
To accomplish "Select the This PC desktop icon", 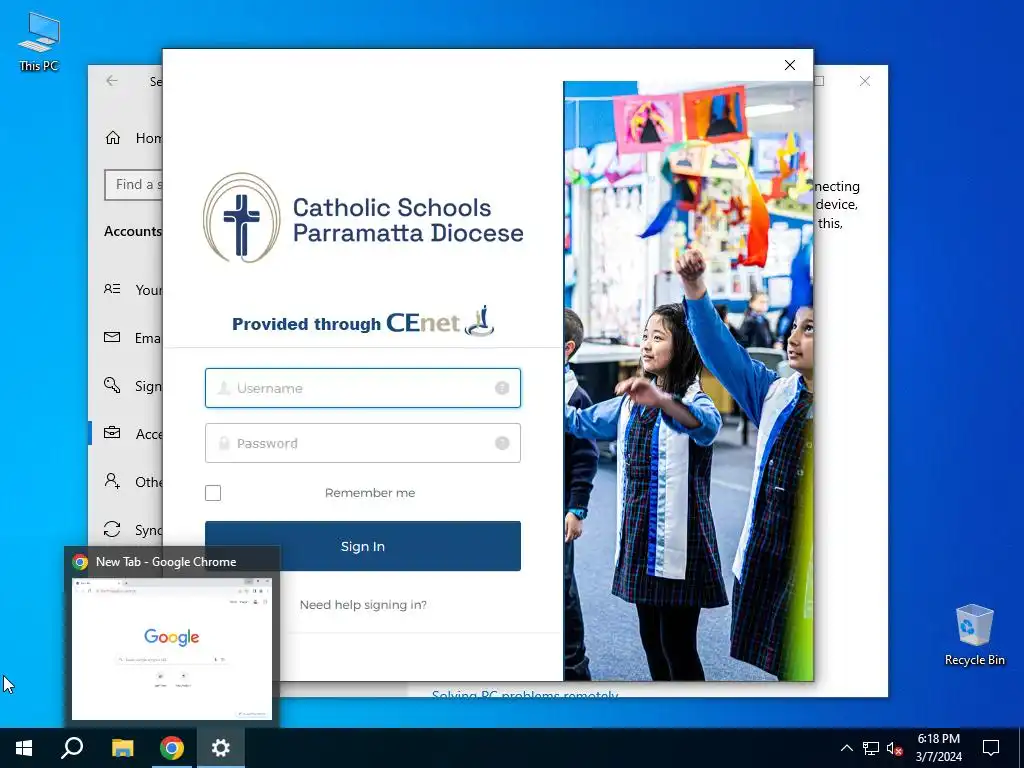I will (39, 41).
